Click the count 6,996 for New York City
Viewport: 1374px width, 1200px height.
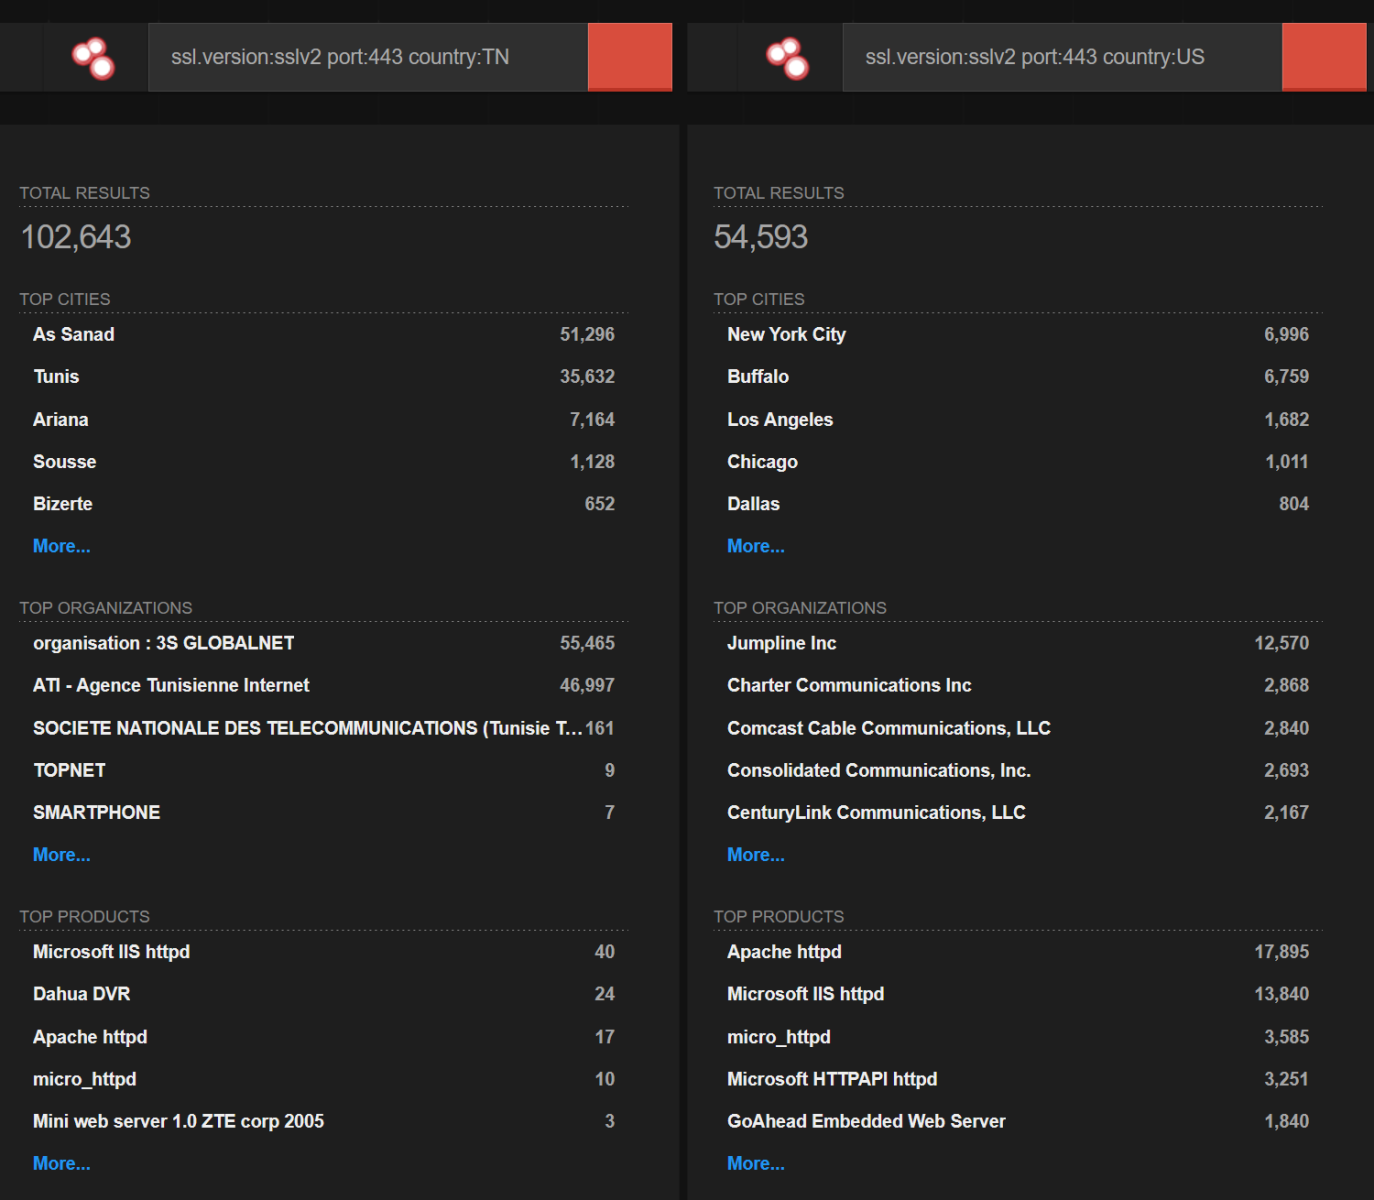(1286, 334)
